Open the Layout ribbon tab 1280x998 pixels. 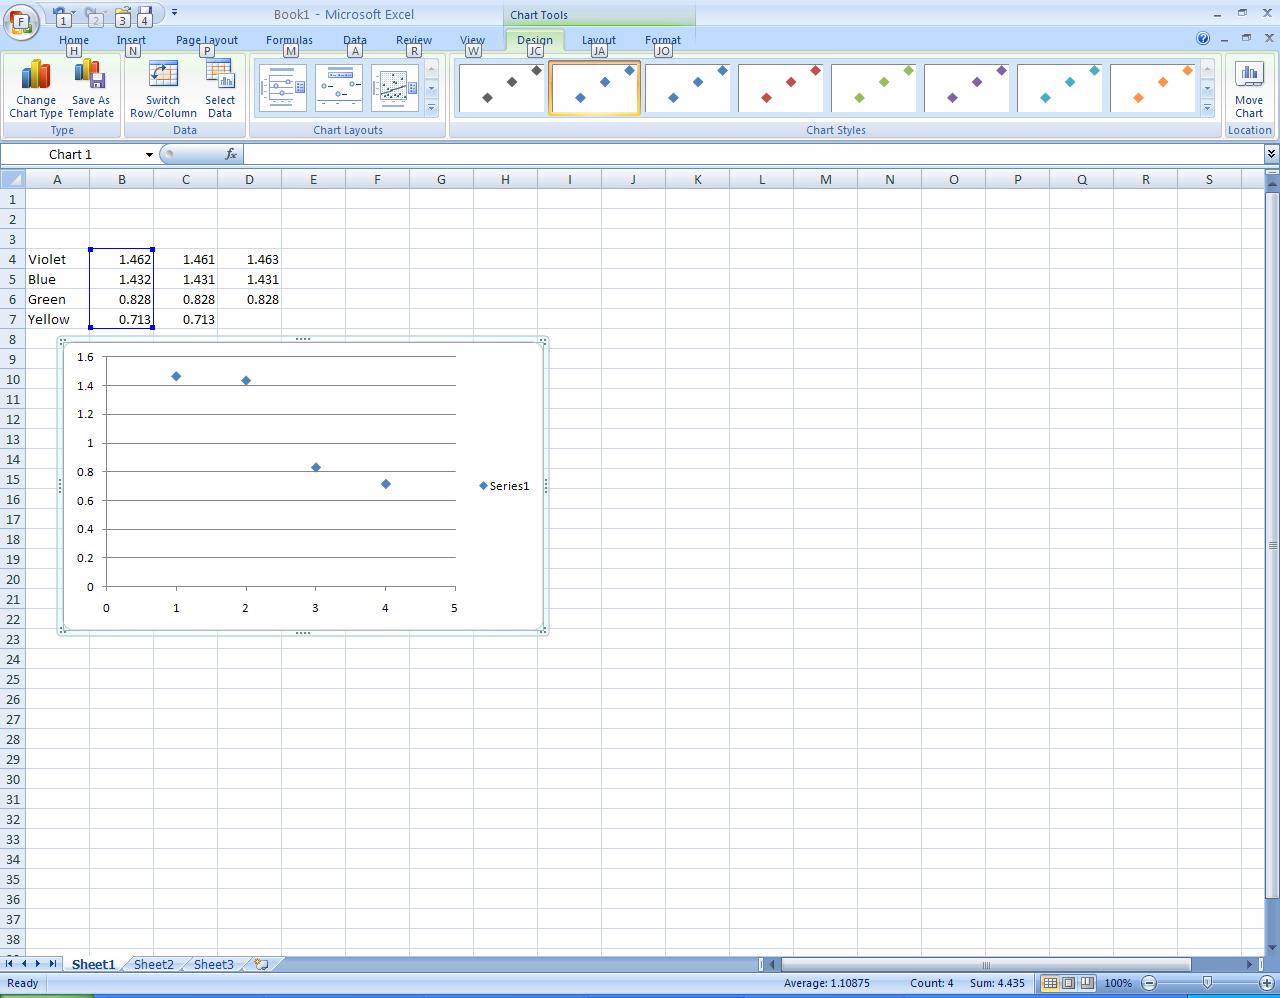(598, 40)
